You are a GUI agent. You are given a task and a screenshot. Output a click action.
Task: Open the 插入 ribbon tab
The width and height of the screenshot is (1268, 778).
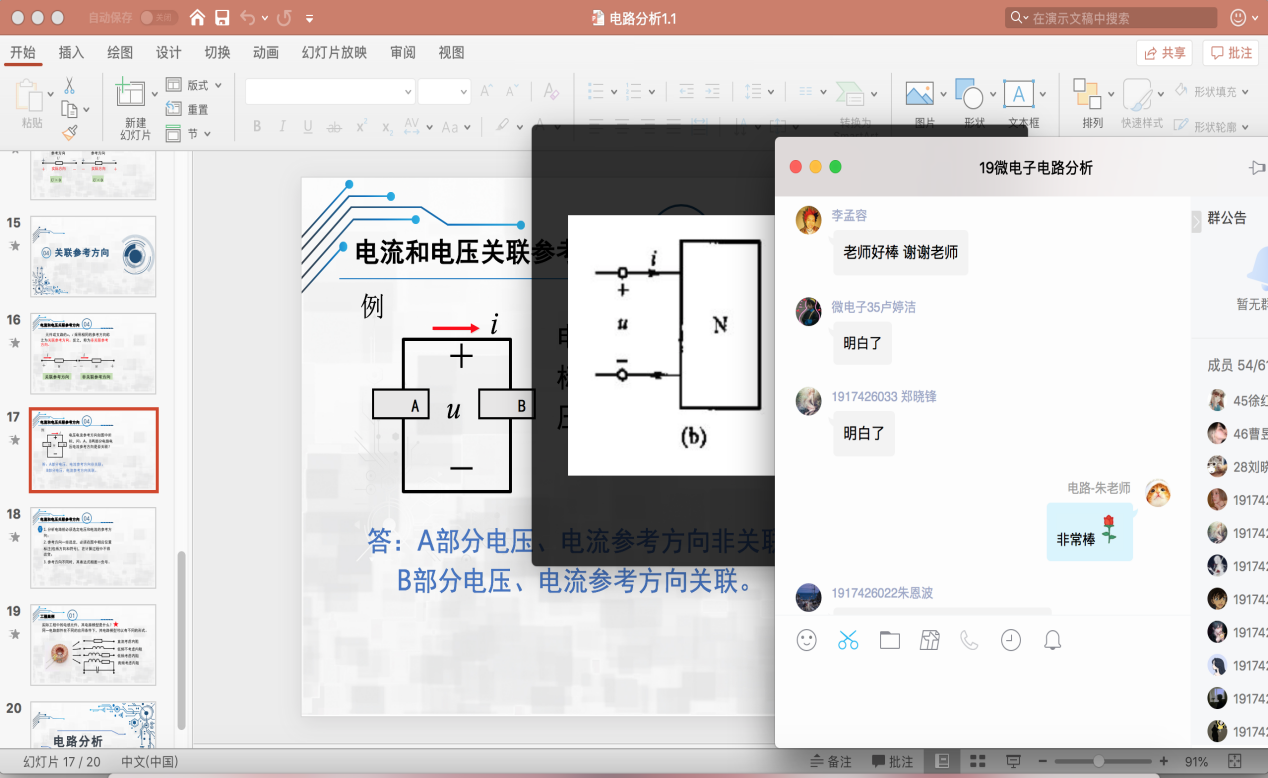71,53
